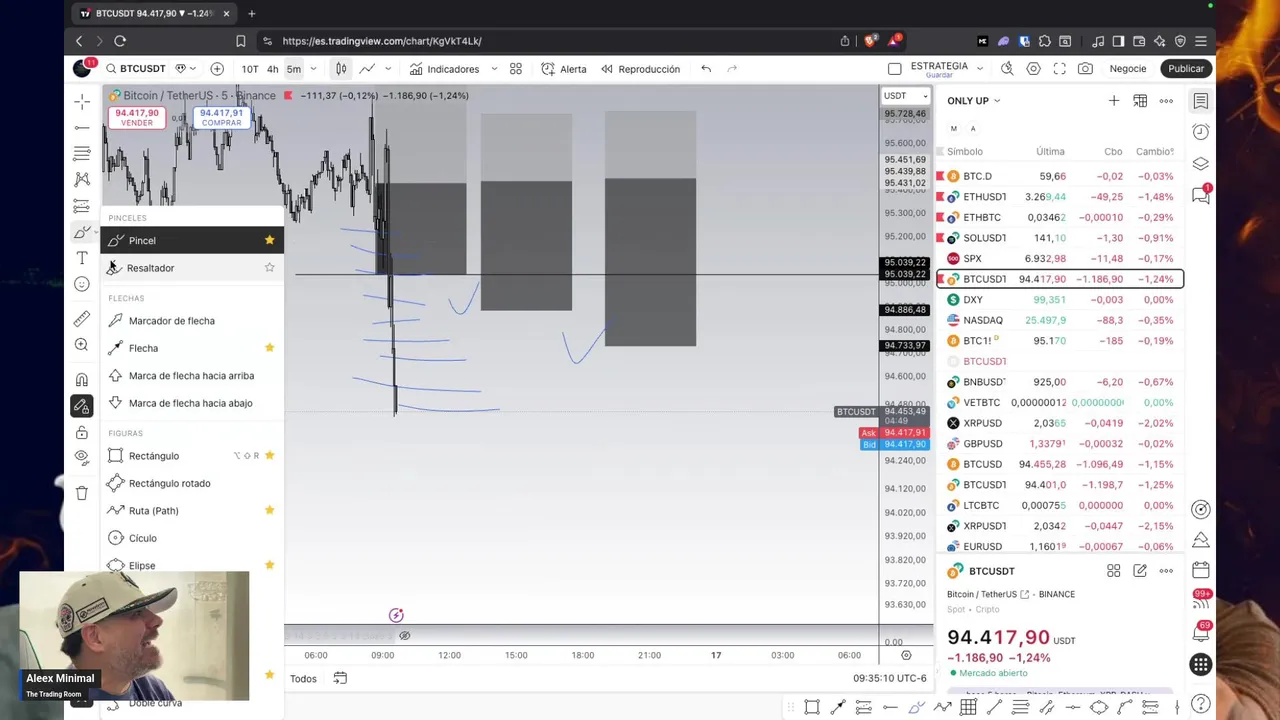1280x720 pixels.
Task: Select the ruler measure tool
Action: 82,318
